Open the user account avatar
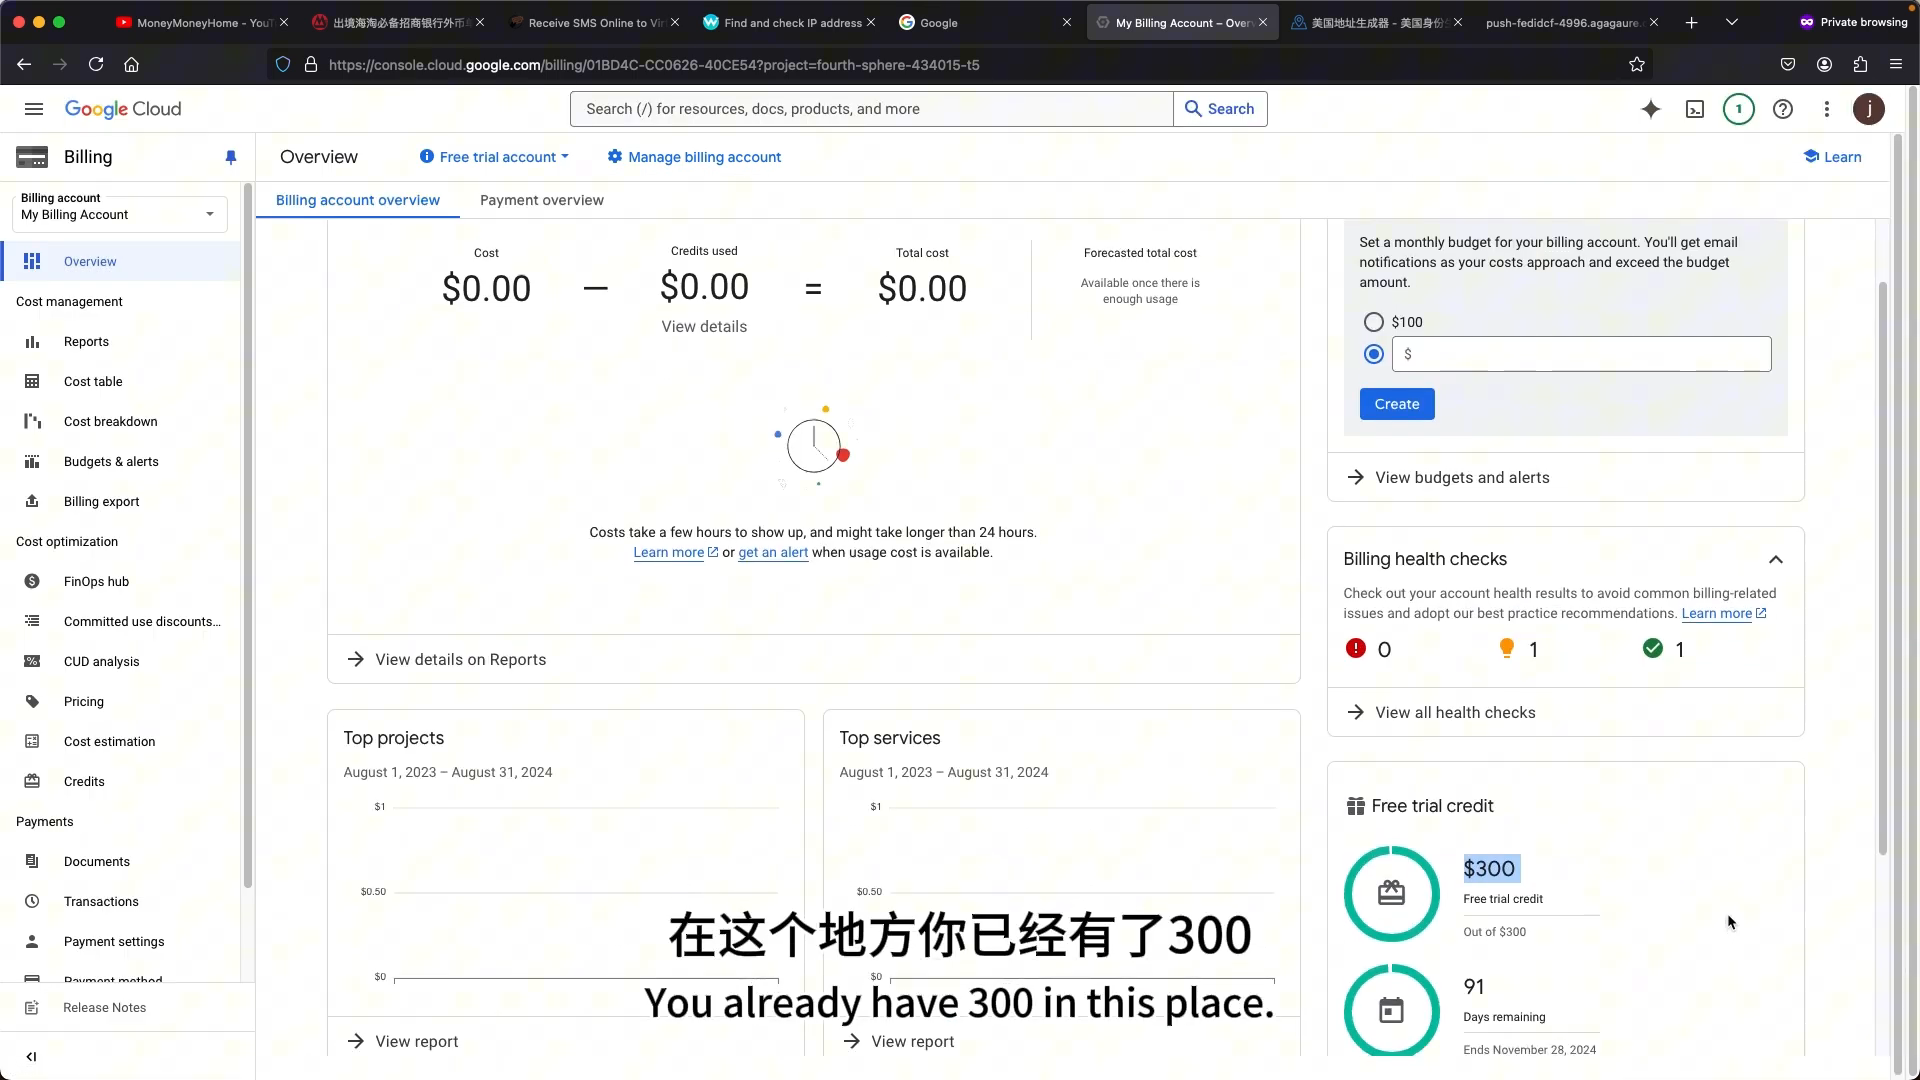The width and height of the screenshot is (1920, 1080). [x=1869, y=109]
